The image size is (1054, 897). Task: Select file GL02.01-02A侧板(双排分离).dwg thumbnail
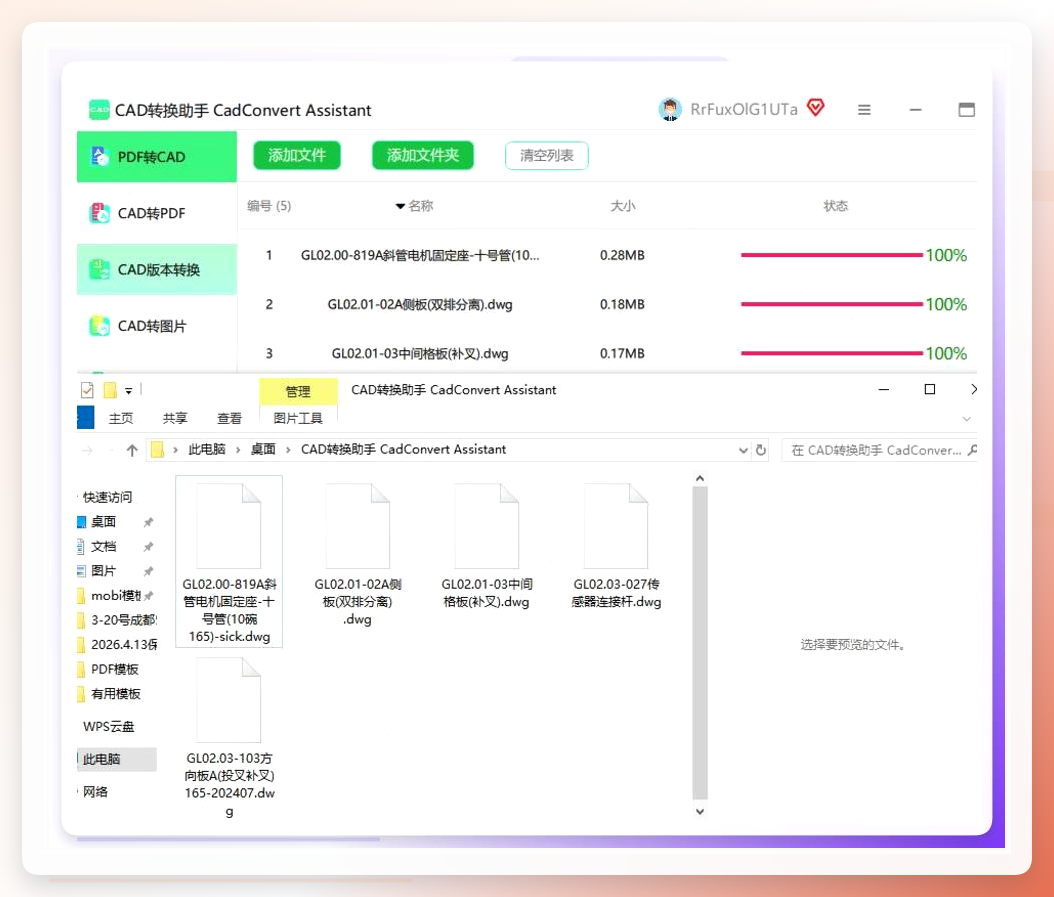358,526
